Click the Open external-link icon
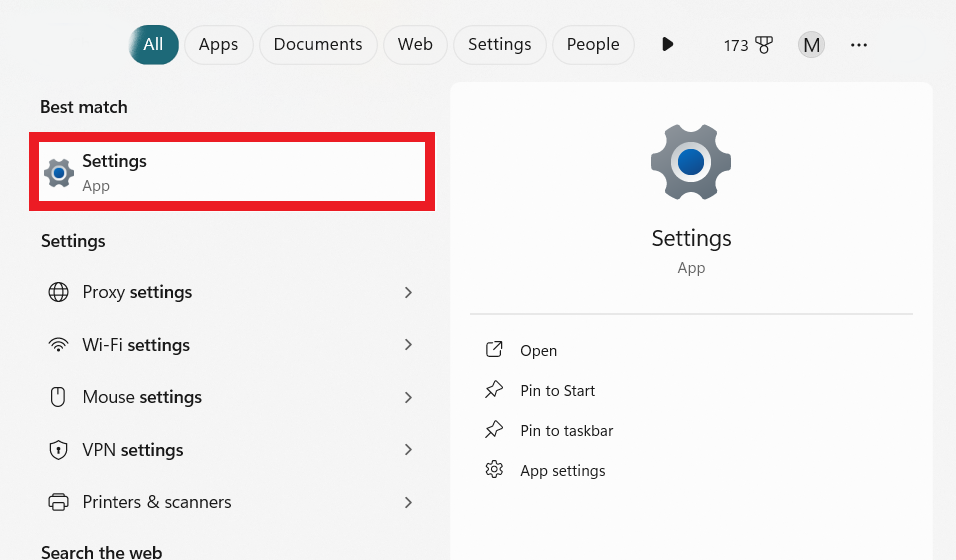The image size is (956, 560). [x=494, y=349]
